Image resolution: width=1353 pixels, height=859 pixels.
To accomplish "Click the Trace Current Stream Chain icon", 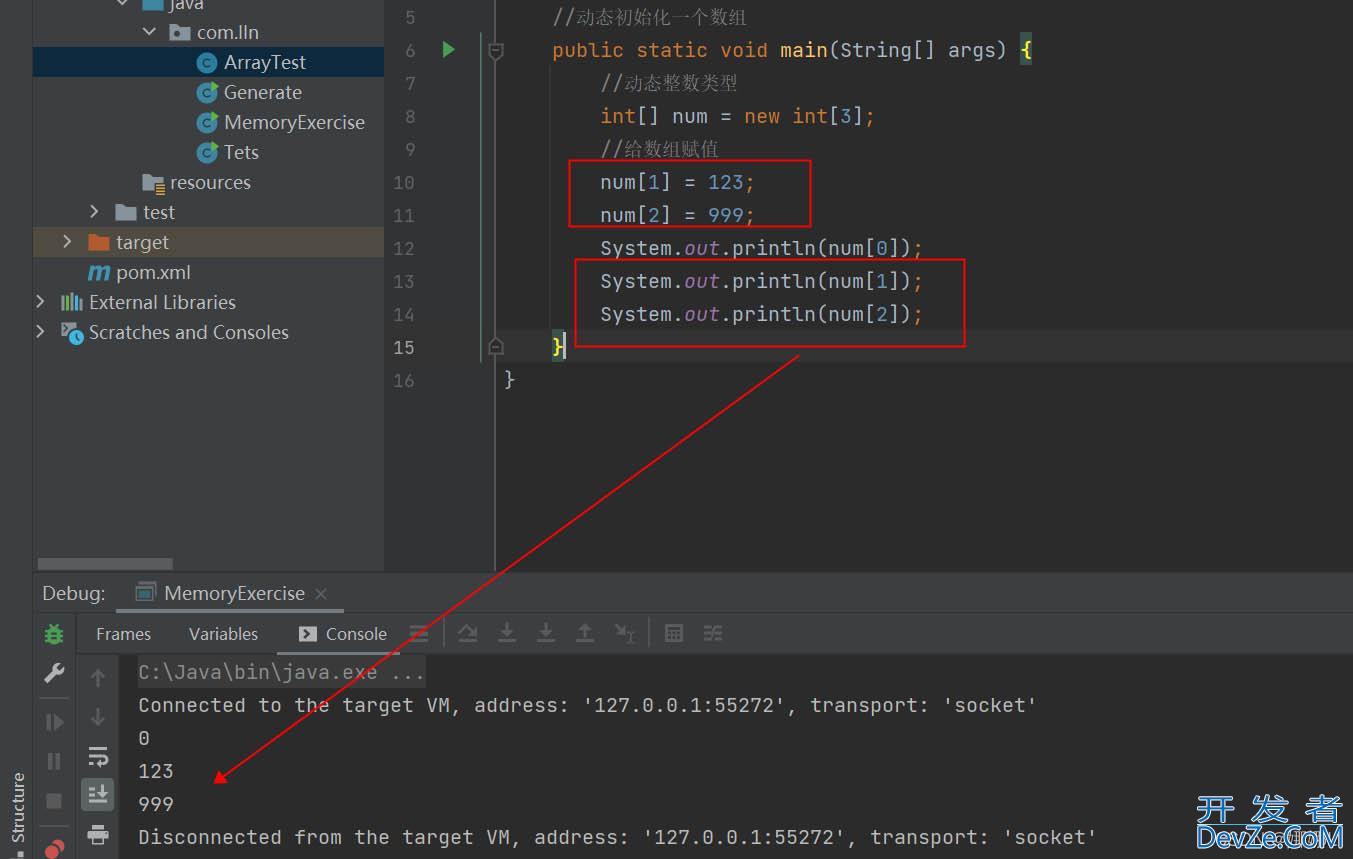I will click(x=713, y=633).
